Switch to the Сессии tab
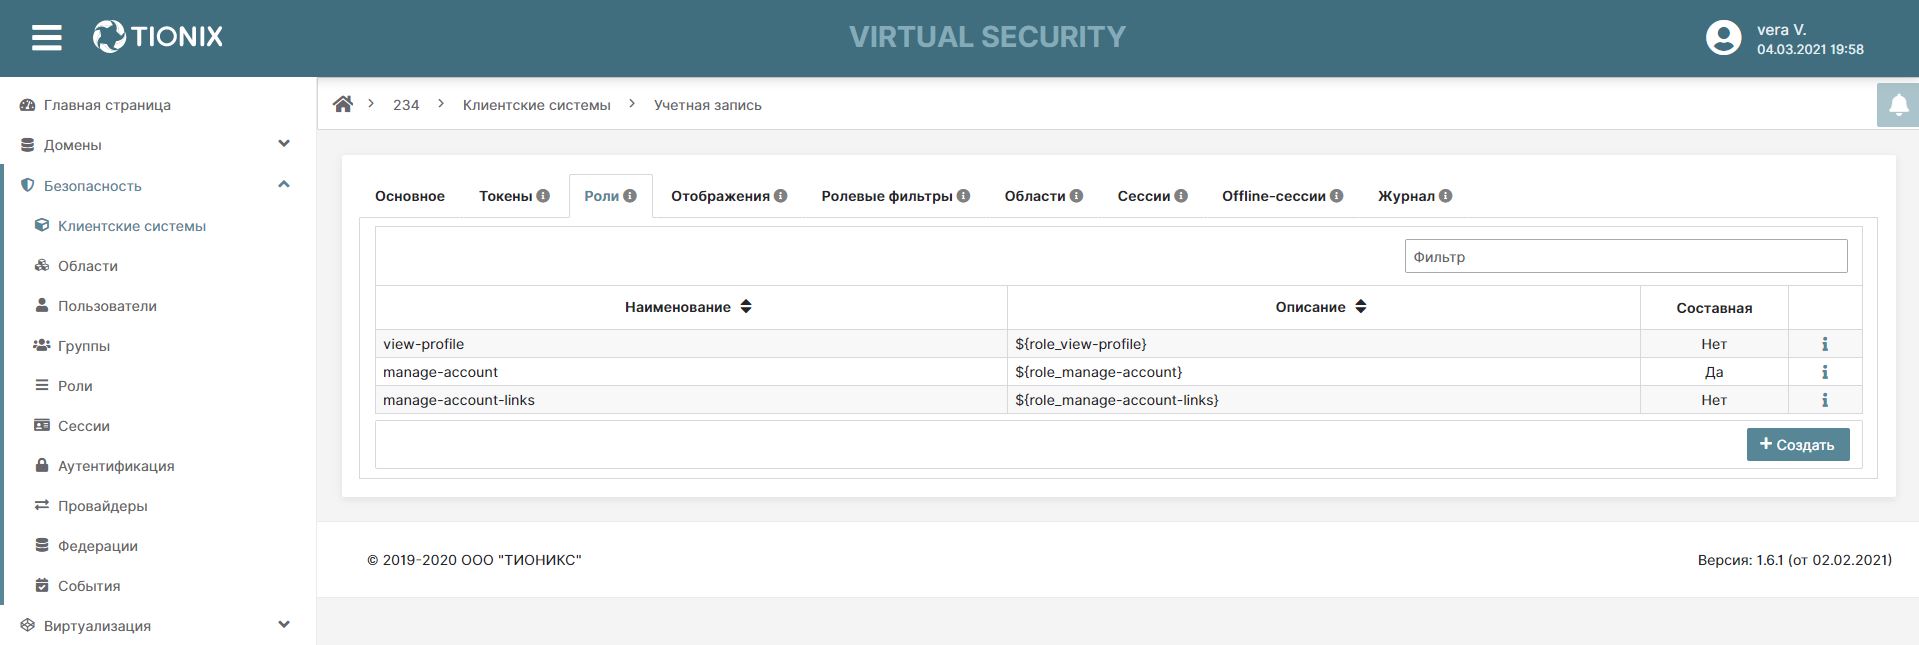Viewport: 1919px width, 645px height. [1143, 196]
